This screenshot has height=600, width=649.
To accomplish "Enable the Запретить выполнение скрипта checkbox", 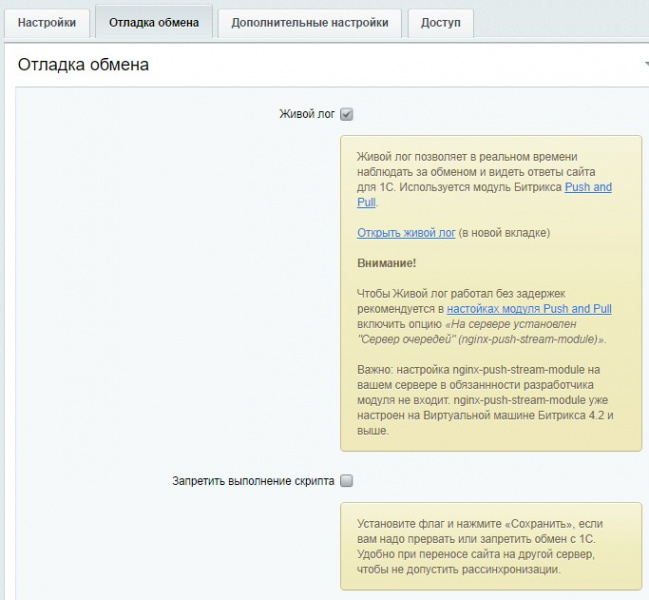I will click(x=346, y=481).
